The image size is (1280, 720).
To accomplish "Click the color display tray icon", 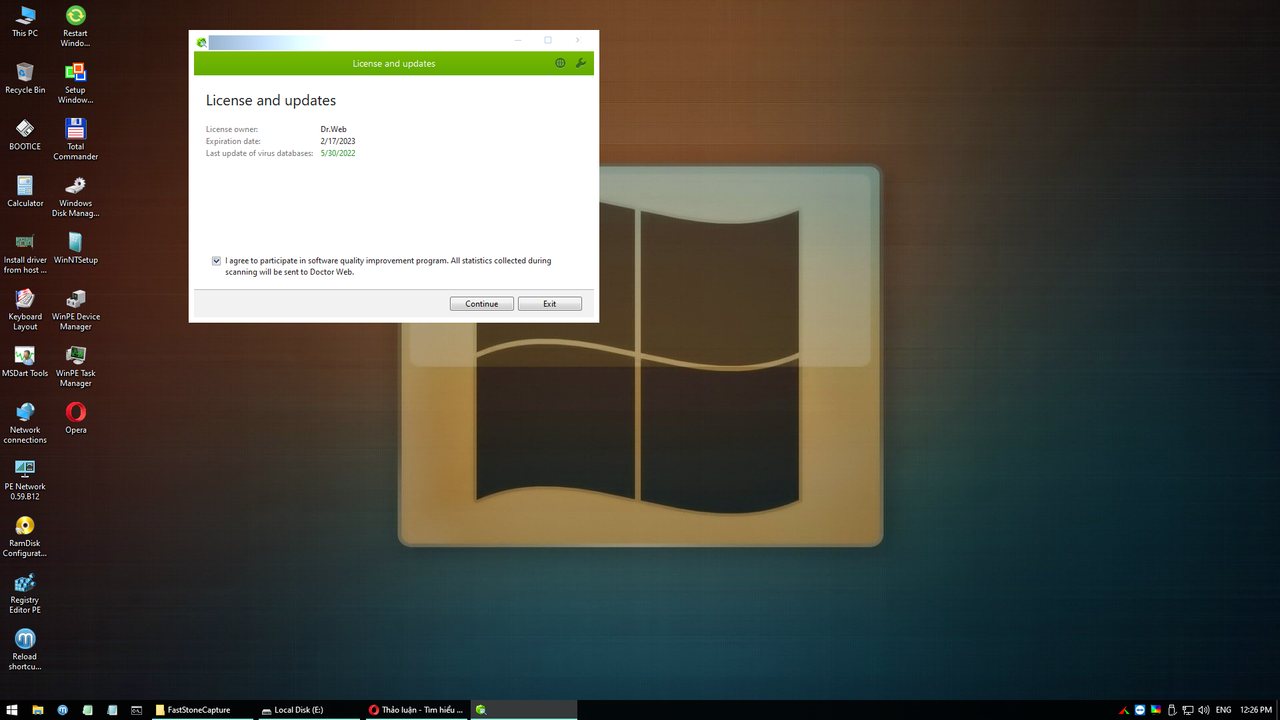I will coord(1156,710).
